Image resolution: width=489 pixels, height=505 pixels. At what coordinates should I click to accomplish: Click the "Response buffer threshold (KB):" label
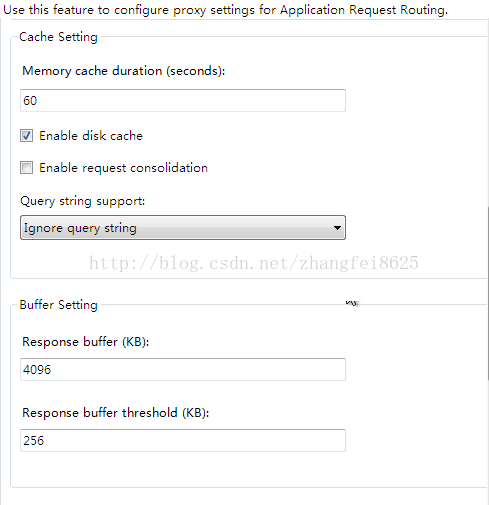tap(116, 413)
